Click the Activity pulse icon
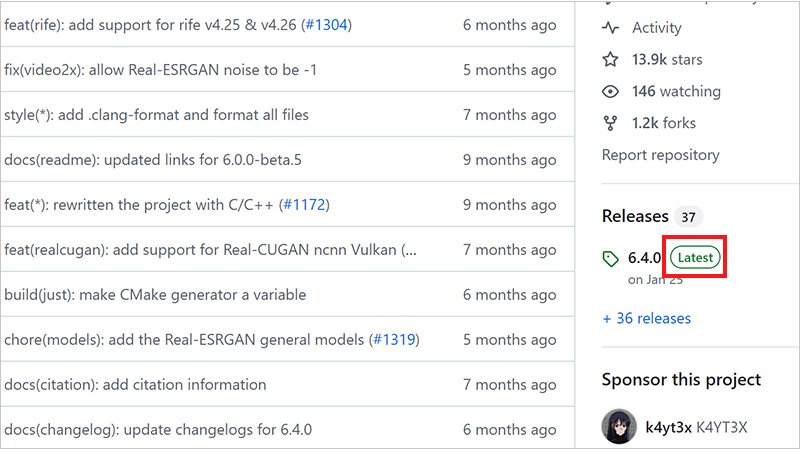Viewport: 800px width, 468px height. click(x=610, y=28)
